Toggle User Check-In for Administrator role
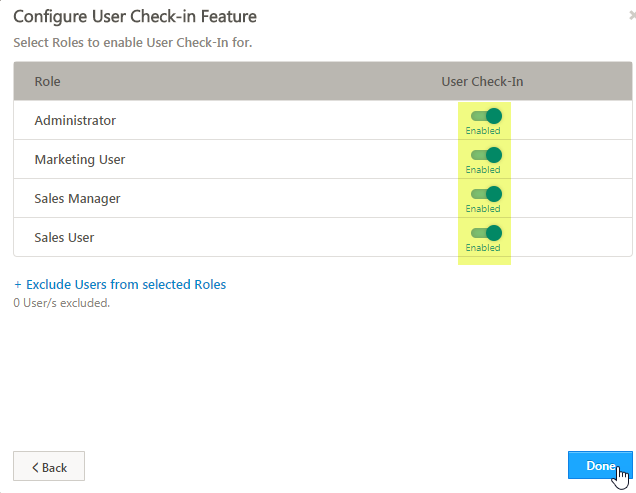636x493 pixels. (x=486, y=116)
